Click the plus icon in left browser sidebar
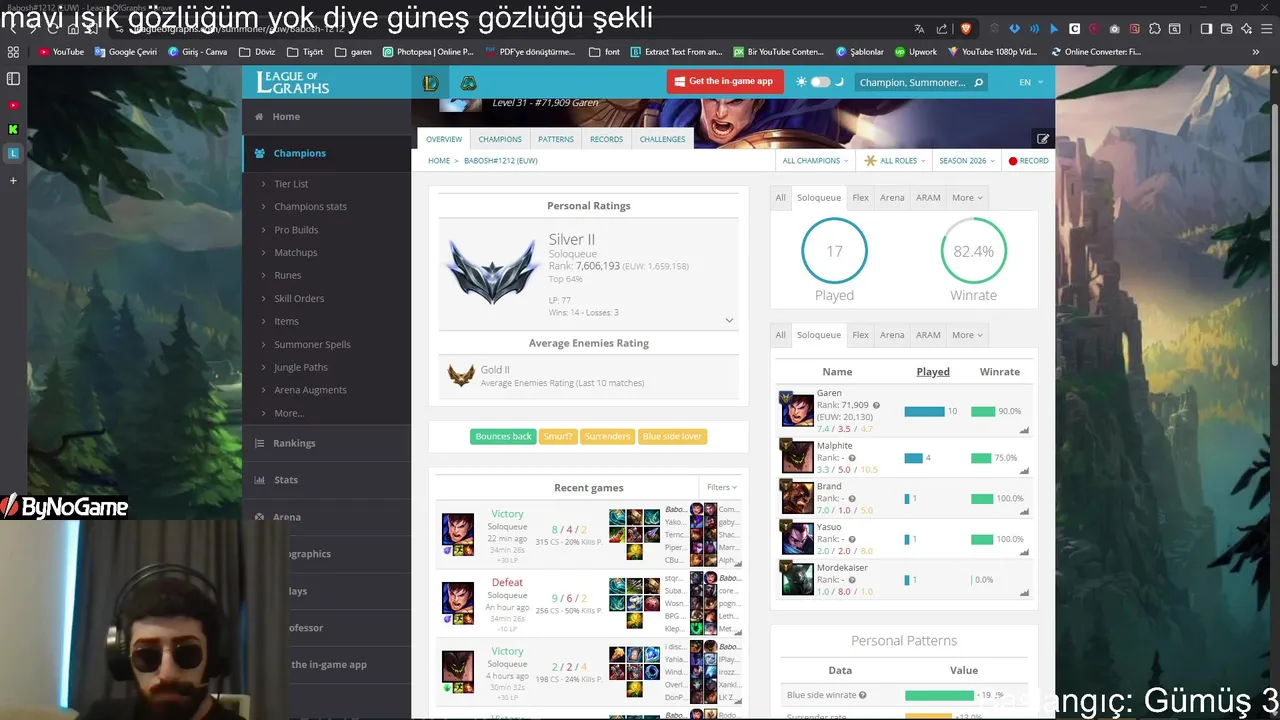The width and height of the screenshot is (1280, 720). tap(13, 181)
